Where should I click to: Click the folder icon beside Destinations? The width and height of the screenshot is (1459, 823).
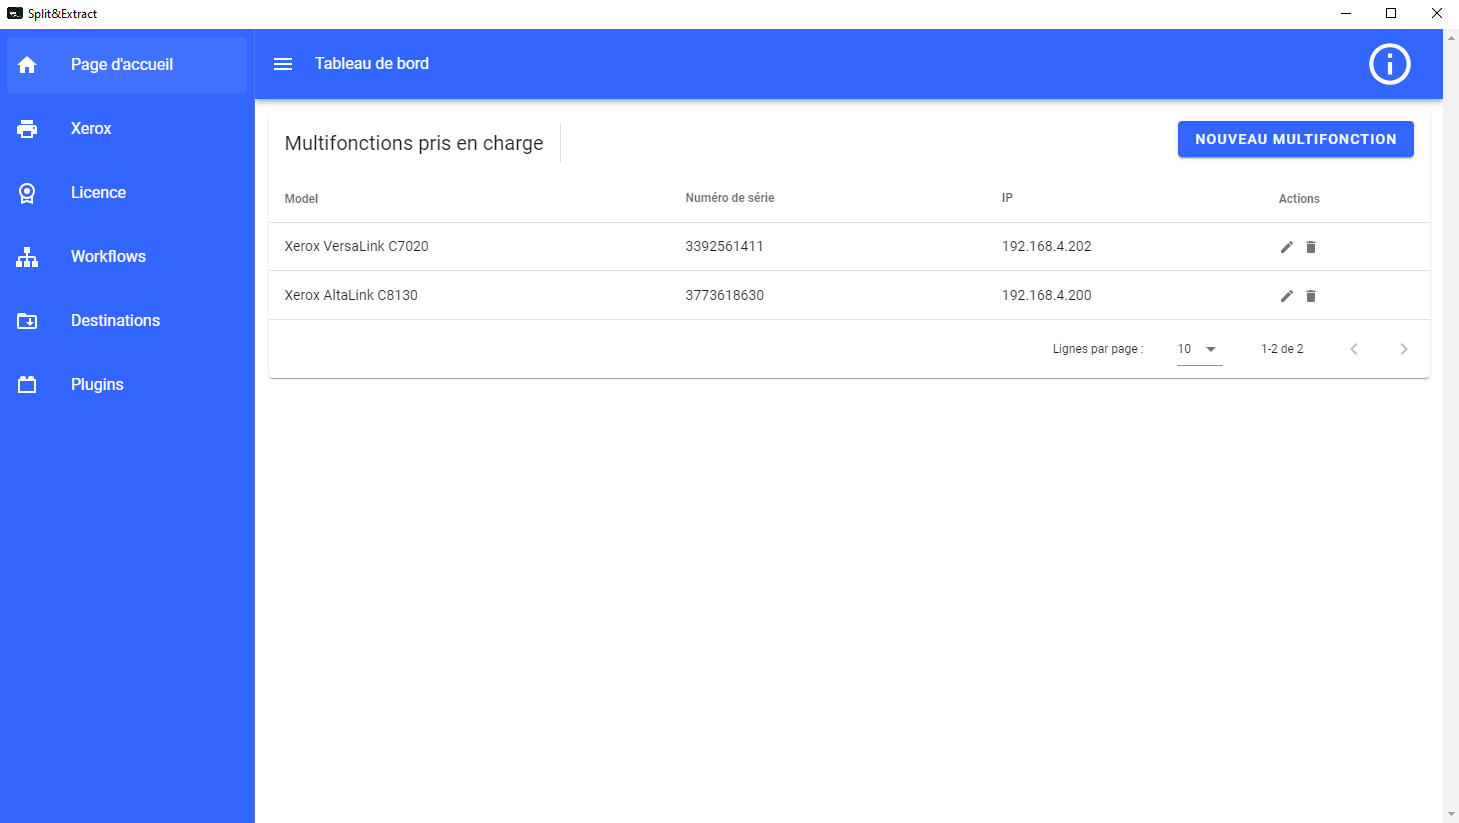(x=27, y=321)
